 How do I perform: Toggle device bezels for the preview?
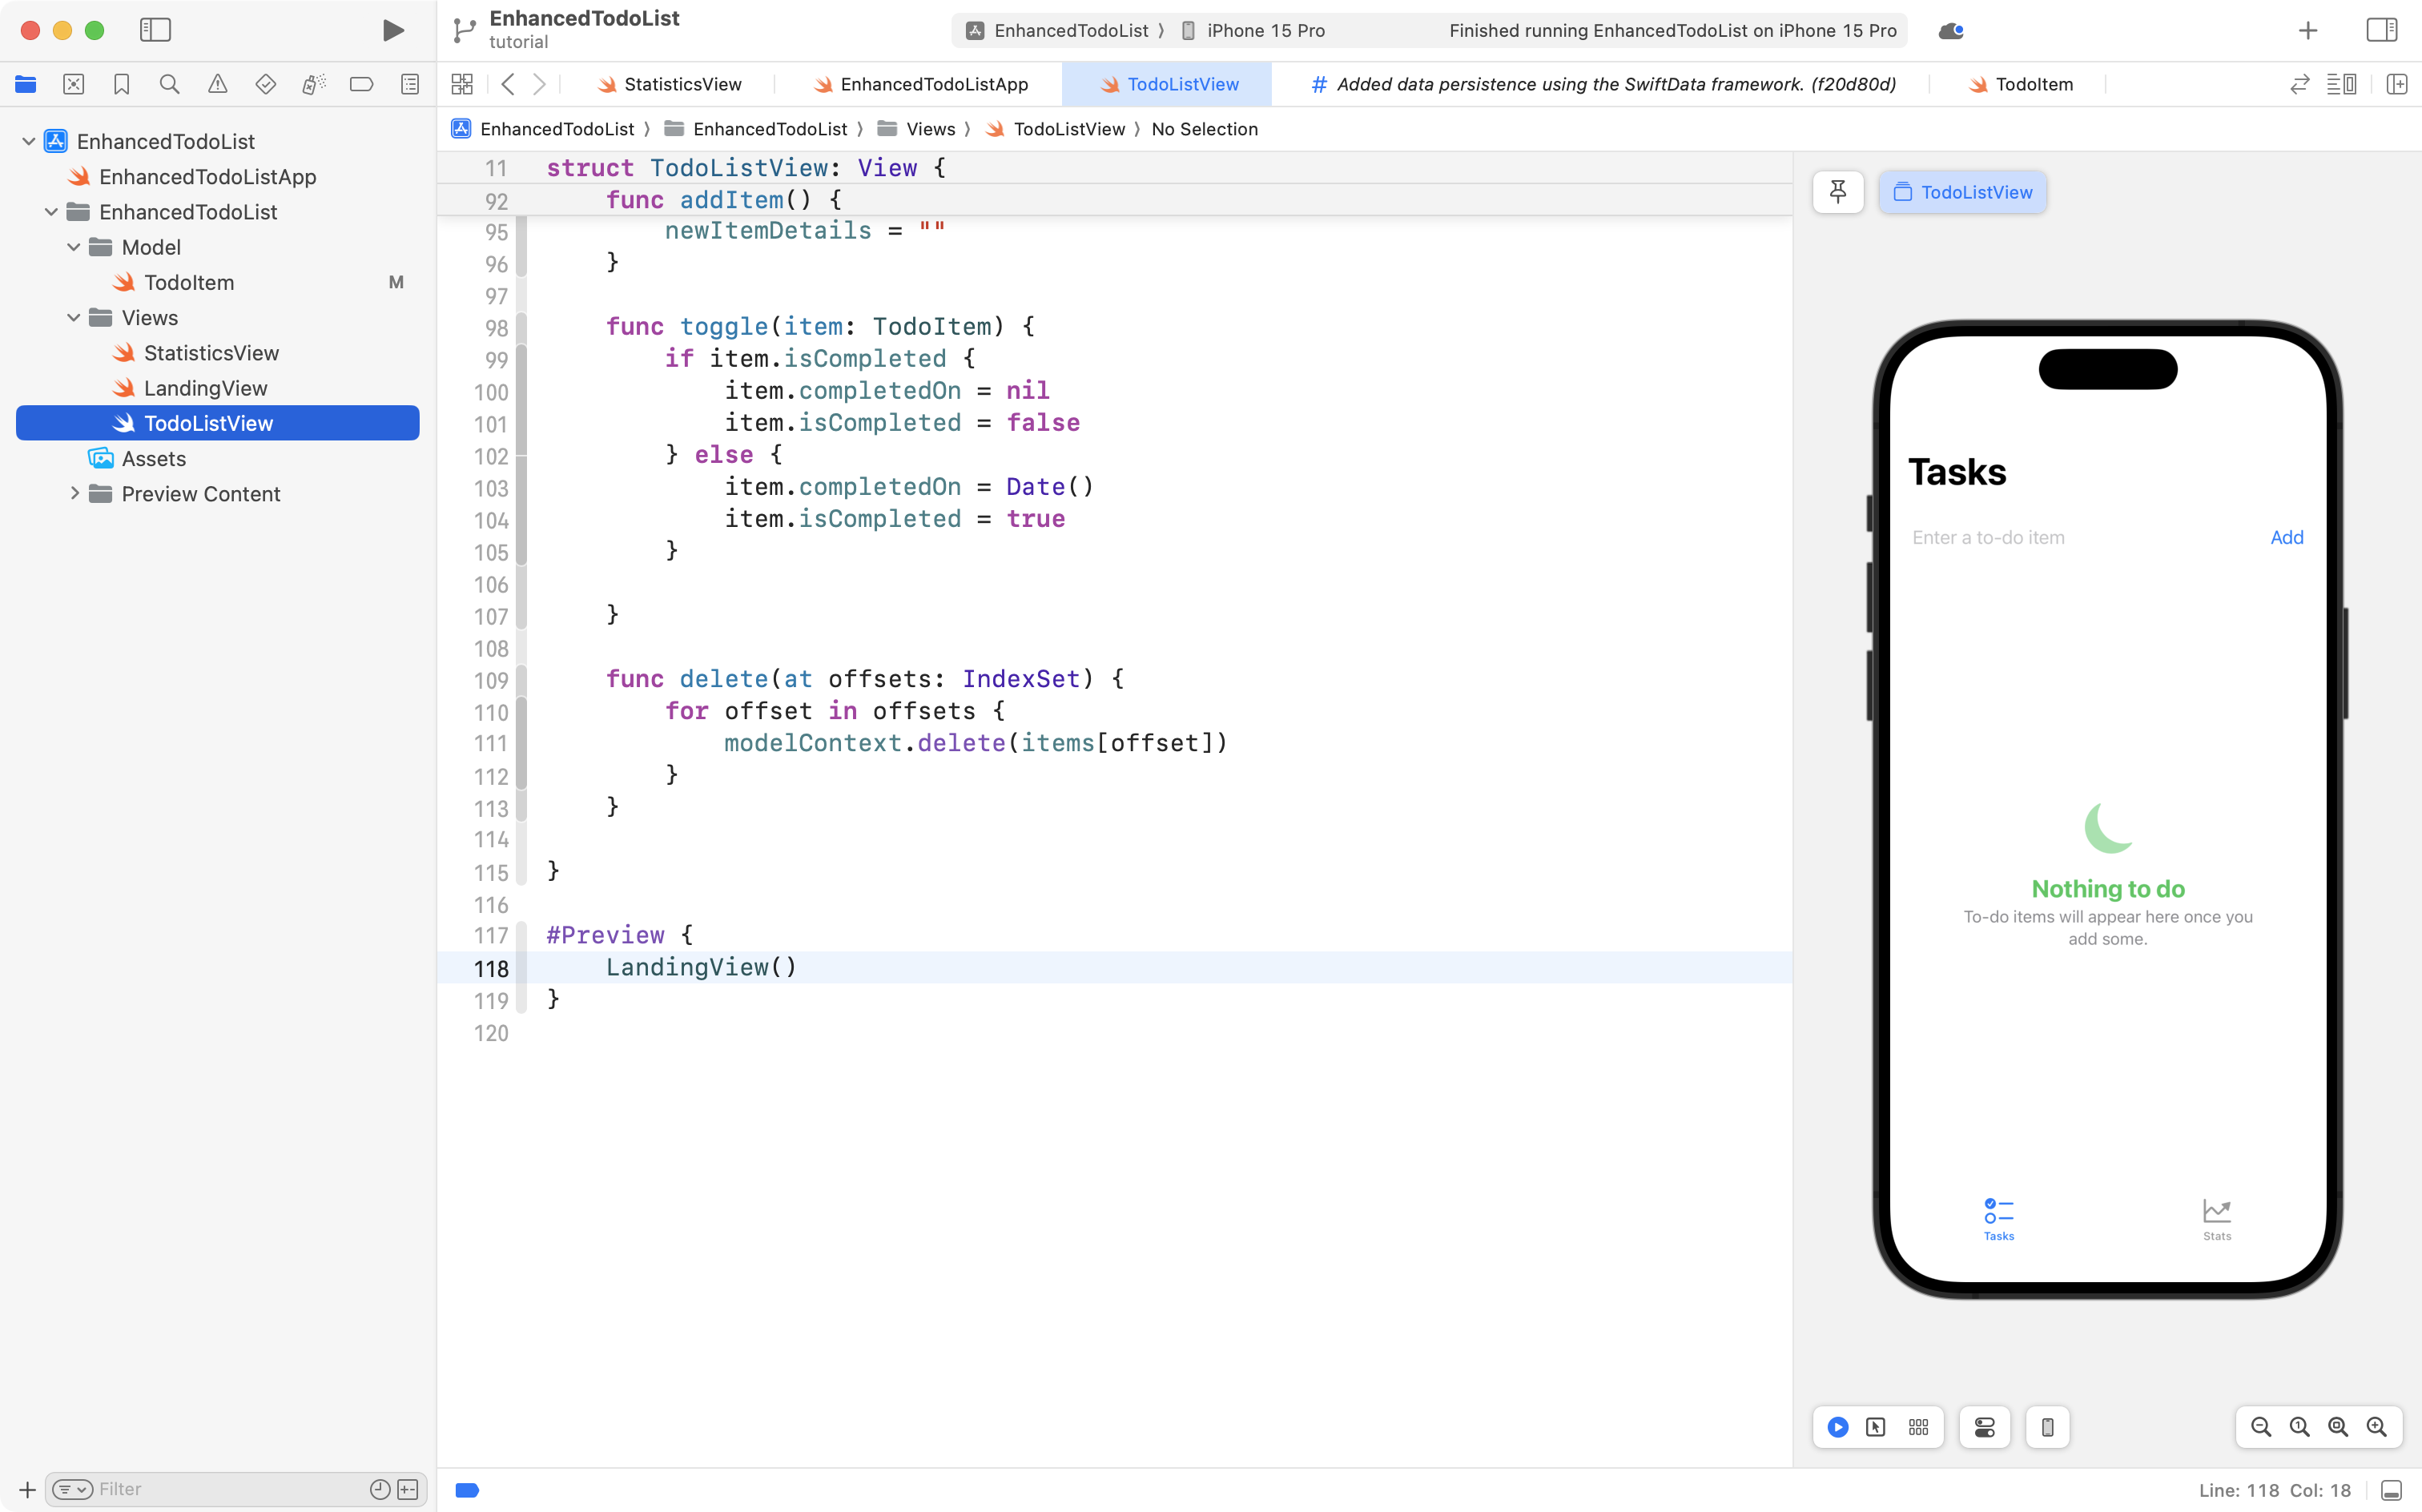click(x=2046, y=1427)
